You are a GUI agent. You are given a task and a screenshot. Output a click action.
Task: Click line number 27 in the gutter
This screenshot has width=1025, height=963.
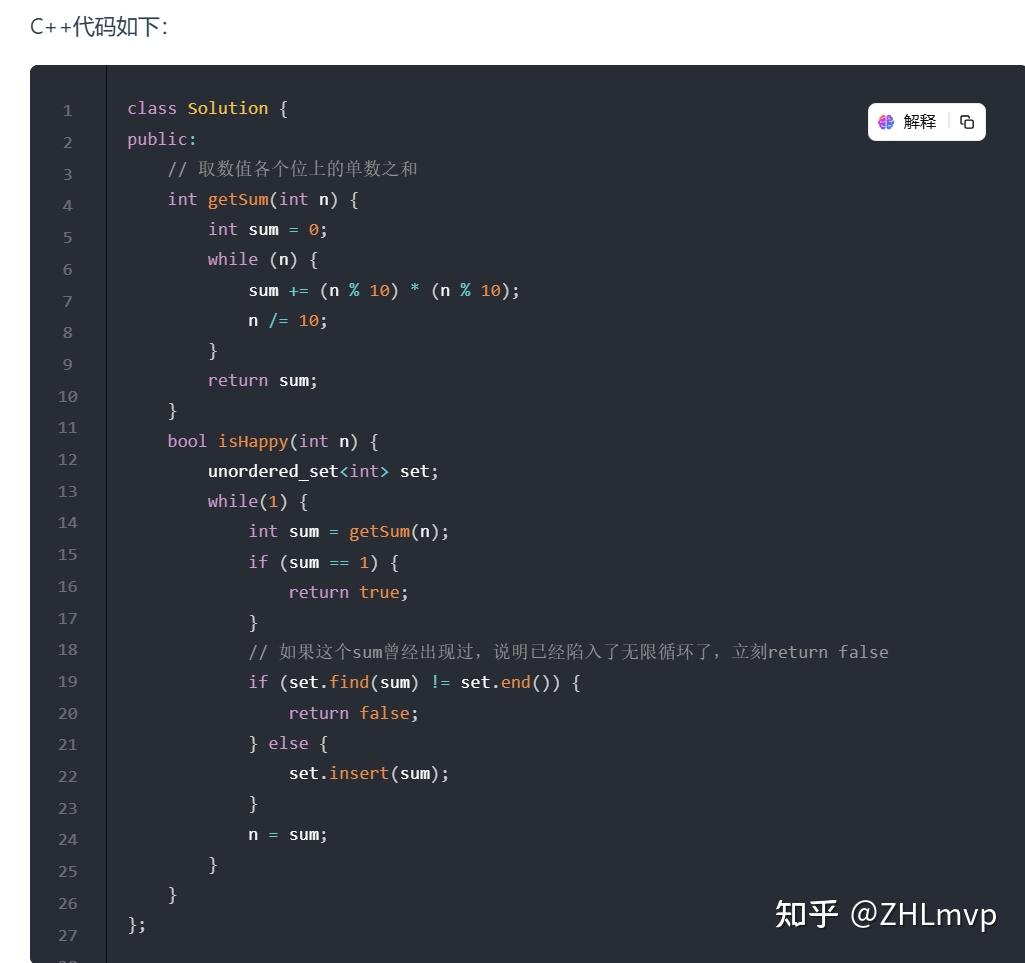pos(66,935)
